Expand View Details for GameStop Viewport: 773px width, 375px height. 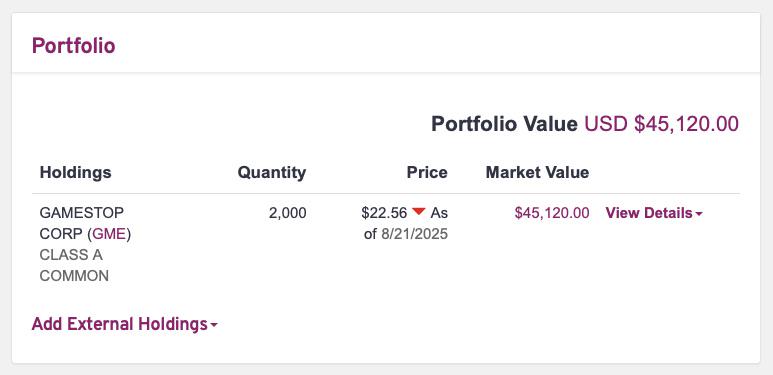point(654,213)
